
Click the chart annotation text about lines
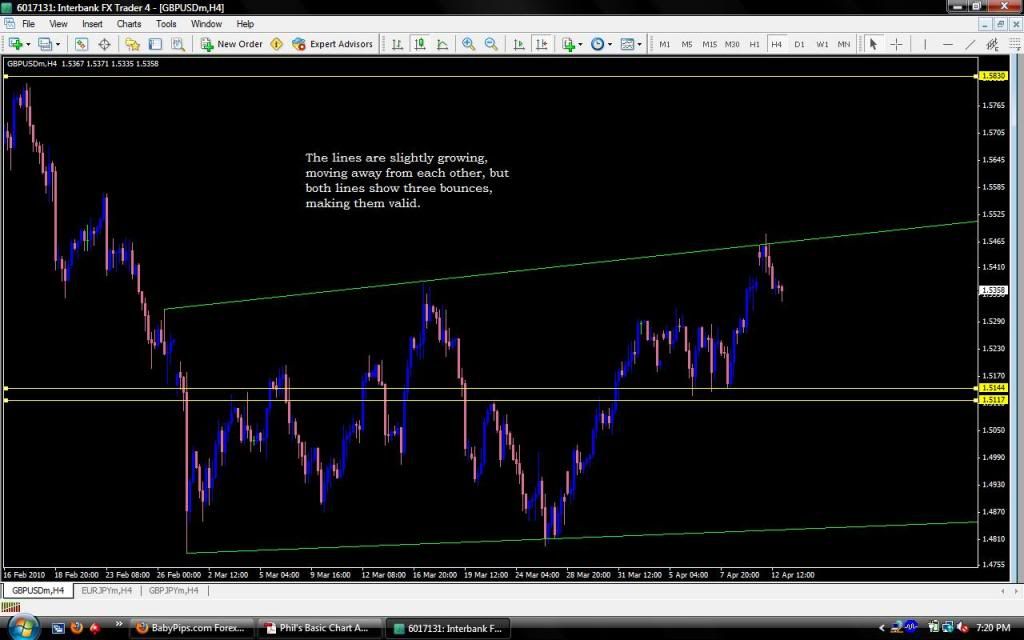click(407, 180)
